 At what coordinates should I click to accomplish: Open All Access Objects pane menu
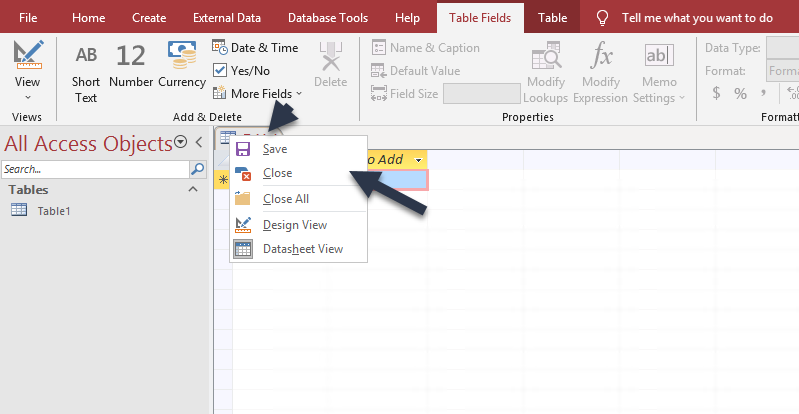[x=181, y=143]
